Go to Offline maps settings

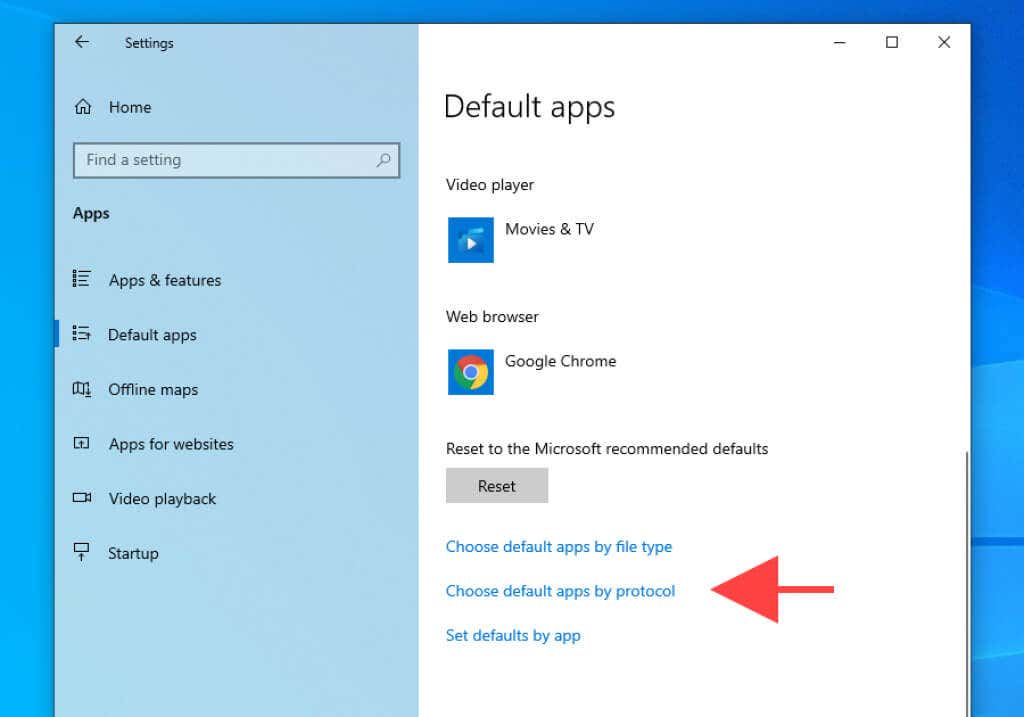(x=153, y=390)
